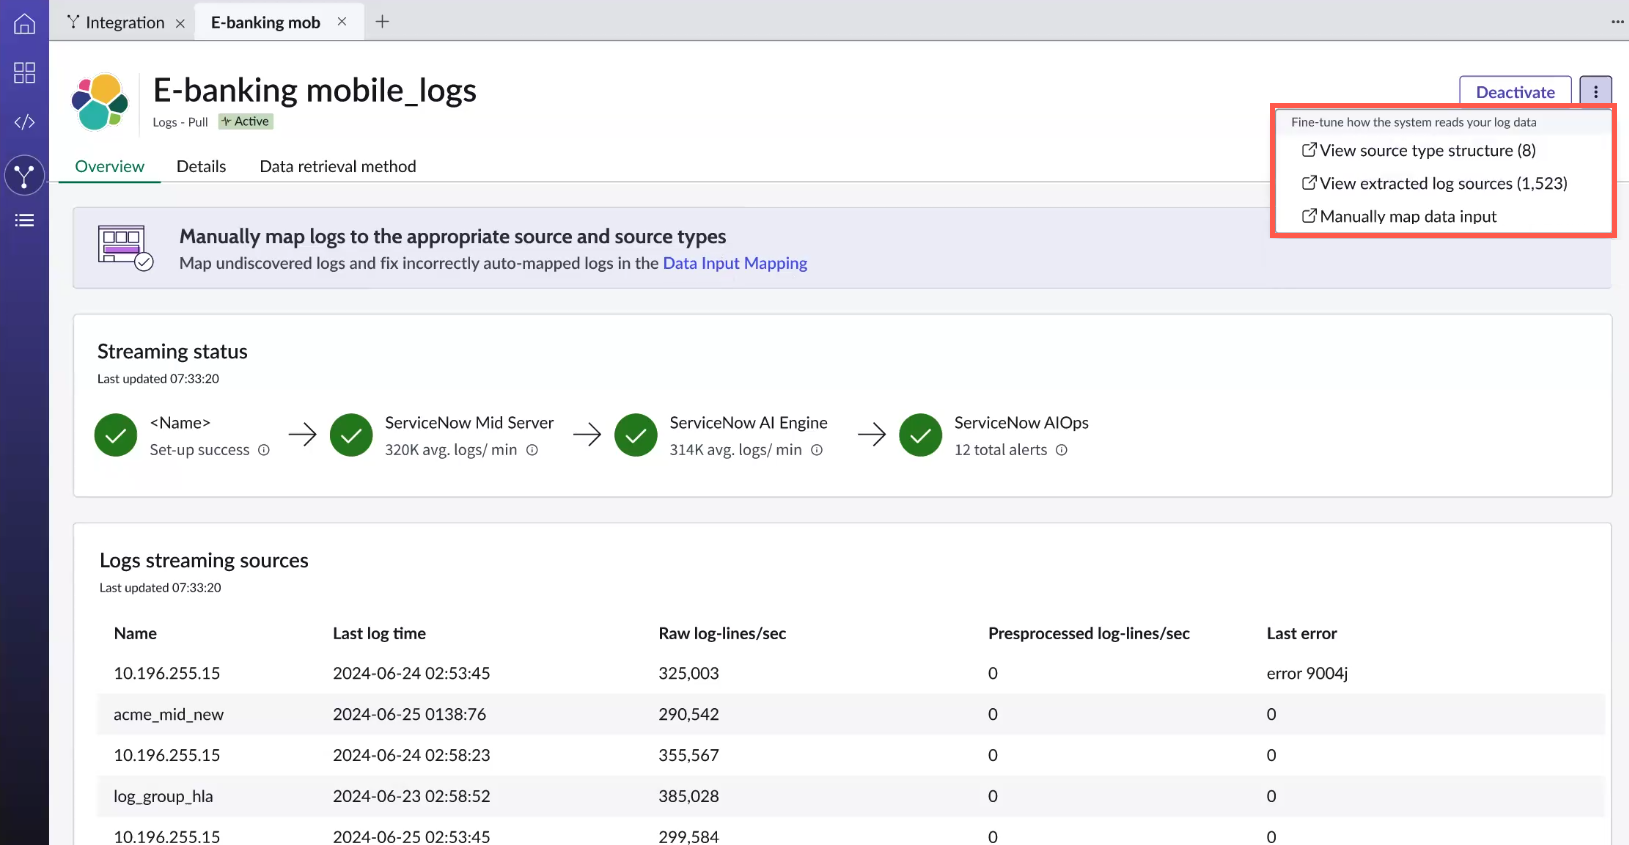Viewport: 1629px width, 845px height.
Task: Click the Streaming status heading
Action: (x=172, y=351)
